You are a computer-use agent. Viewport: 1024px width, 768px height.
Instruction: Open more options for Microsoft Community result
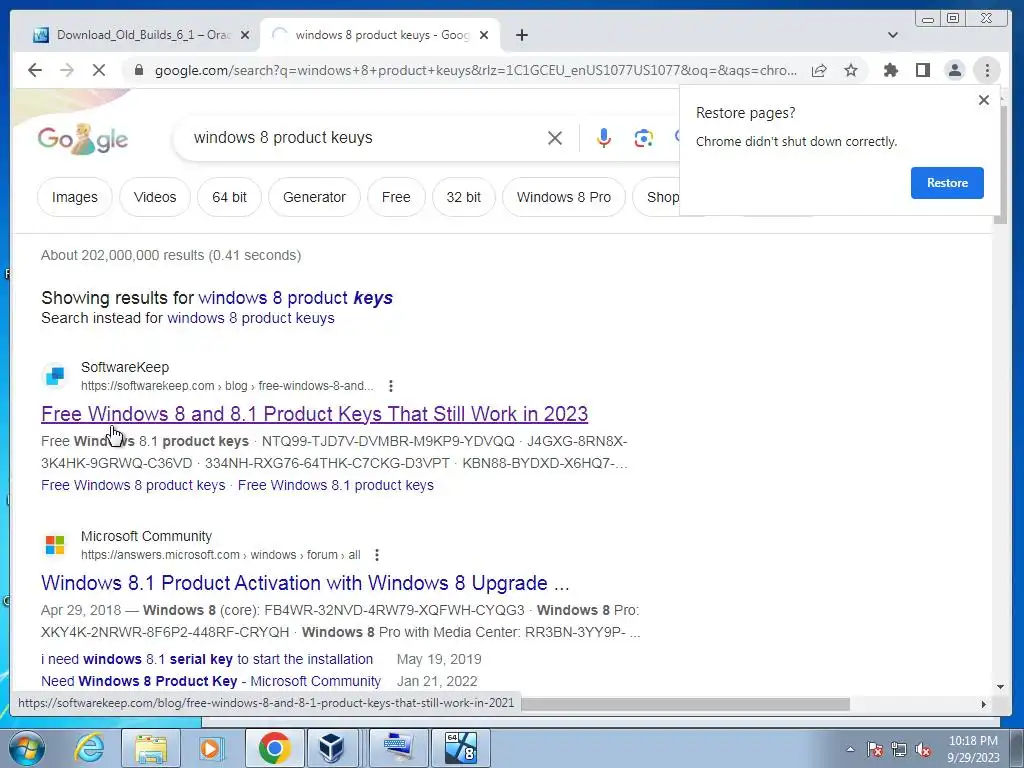[377, 555]
